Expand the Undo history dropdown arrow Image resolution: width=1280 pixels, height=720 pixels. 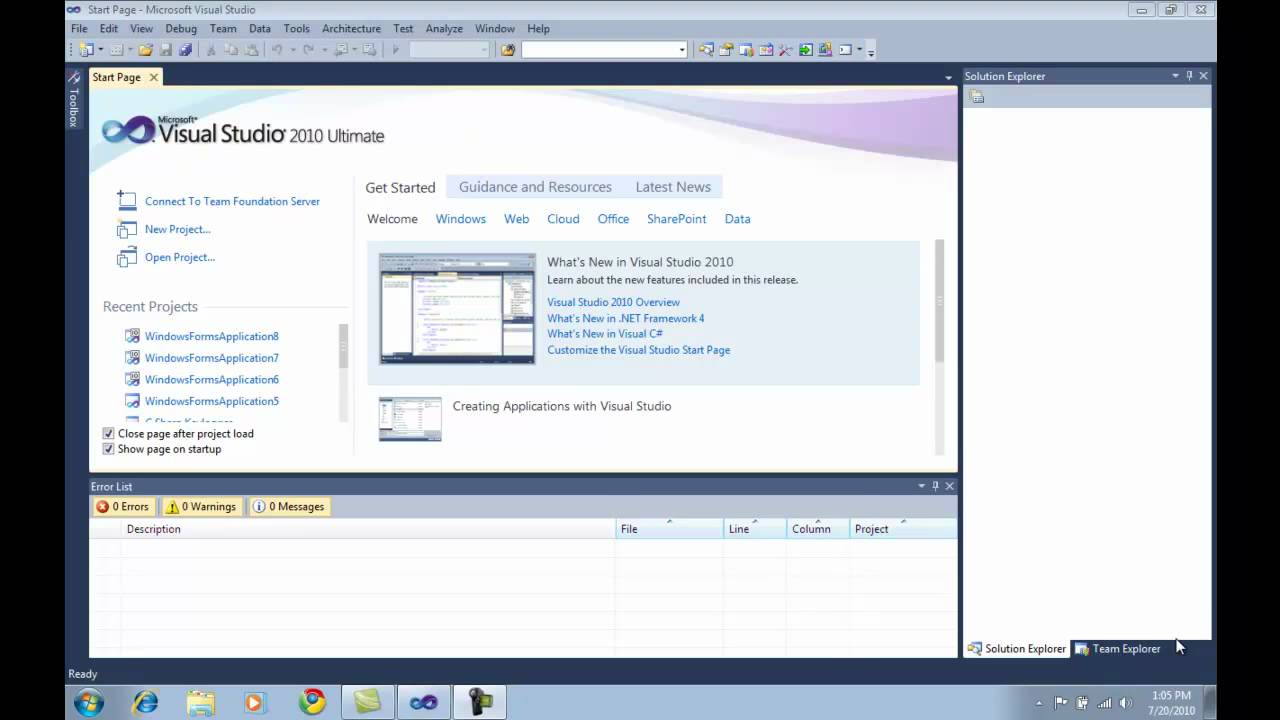(x=293, y=50)
